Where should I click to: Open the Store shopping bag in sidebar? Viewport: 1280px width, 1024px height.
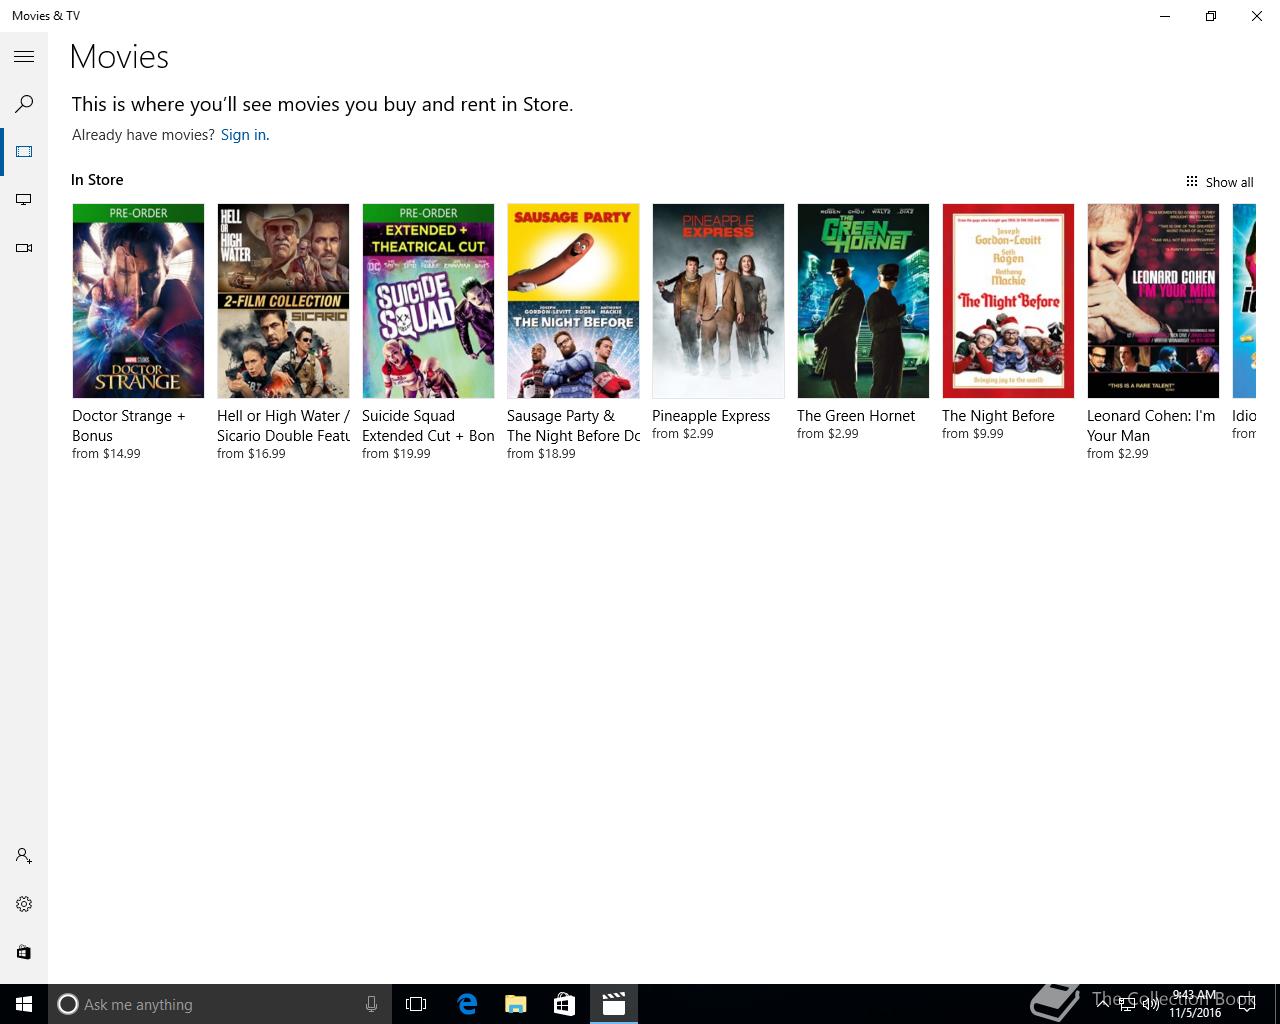click(24, 952)
